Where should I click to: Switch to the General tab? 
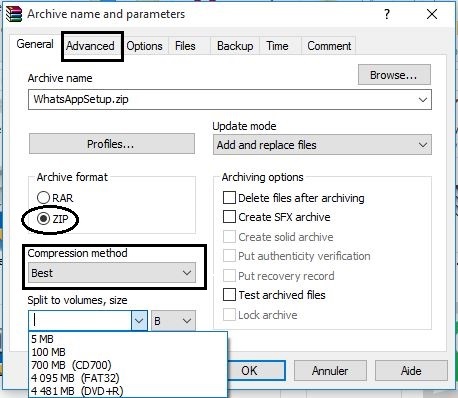pos(35,44)
